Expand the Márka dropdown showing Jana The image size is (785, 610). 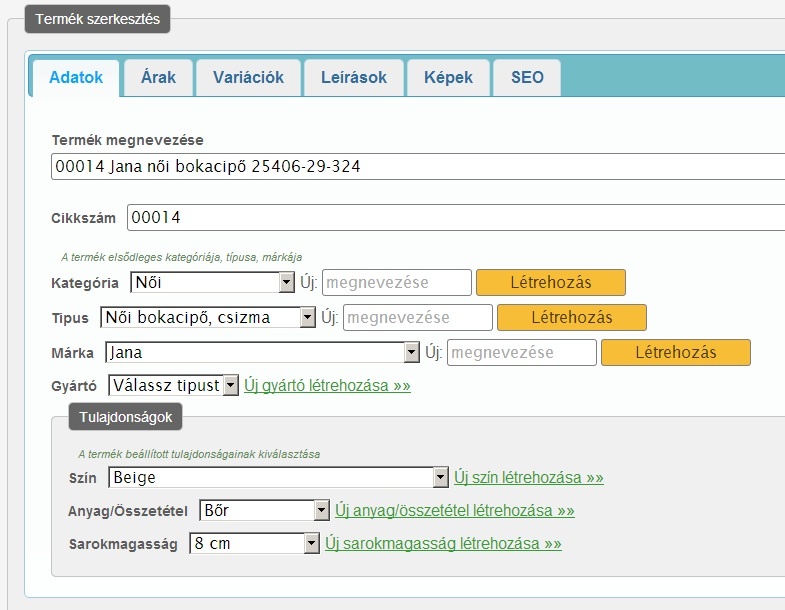point(262,353)
